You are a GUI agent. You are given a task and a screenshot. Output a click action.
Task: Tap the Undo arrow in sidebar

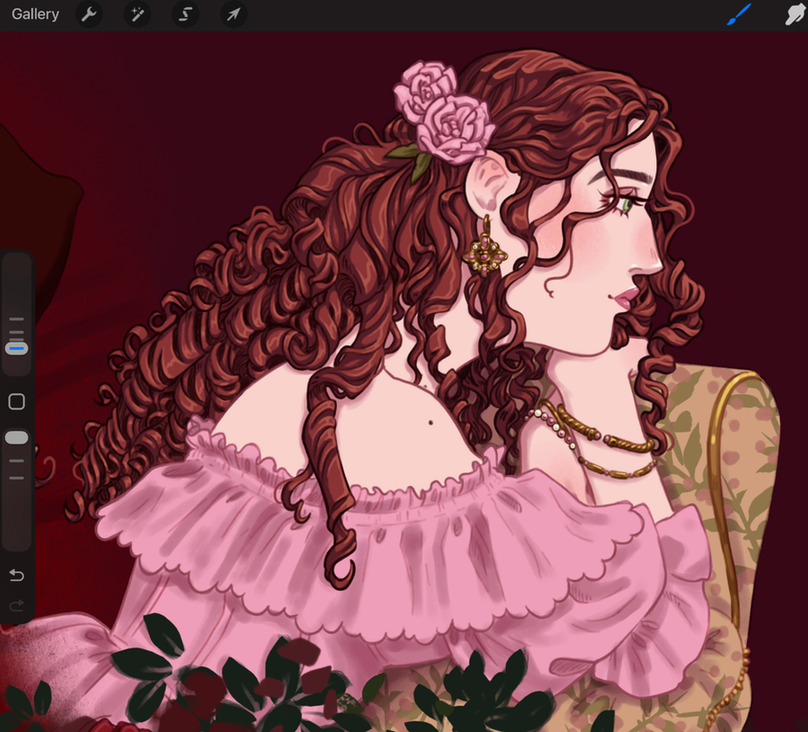pos(16,575)
